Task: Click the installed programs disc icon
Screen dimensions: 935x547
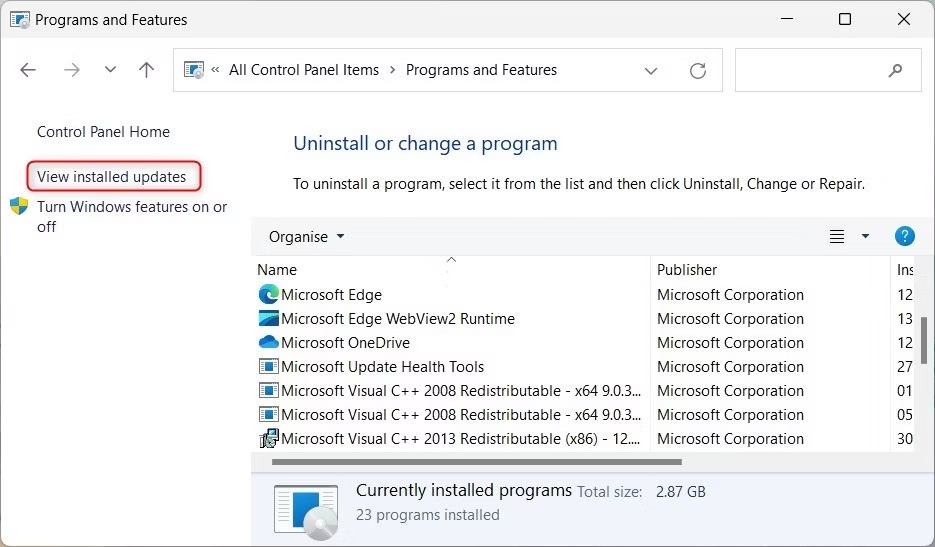Action: [x=306, y=512]
